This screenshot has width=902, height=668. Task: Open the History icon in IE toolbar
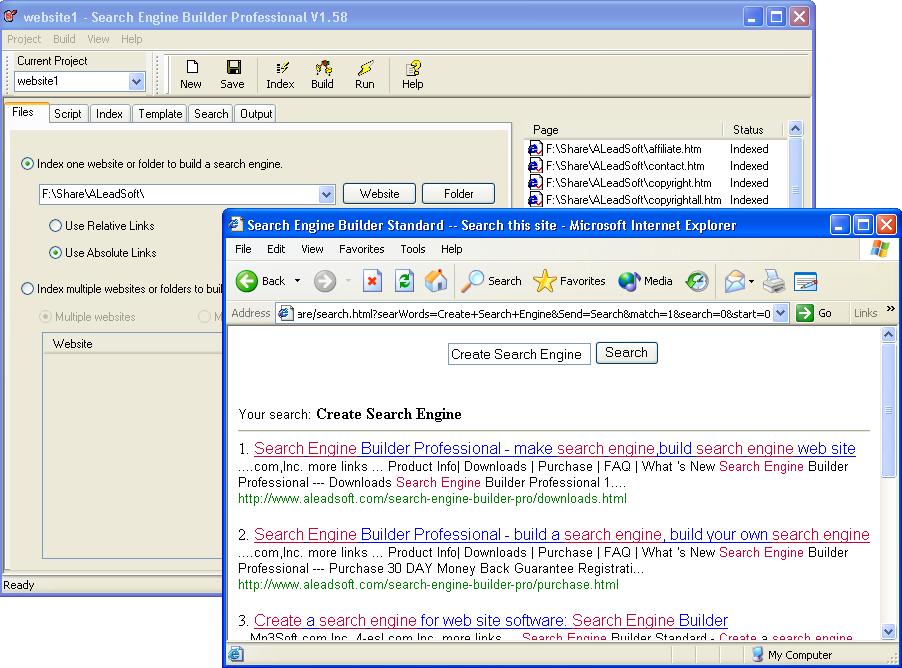click(x=697, y=281)
